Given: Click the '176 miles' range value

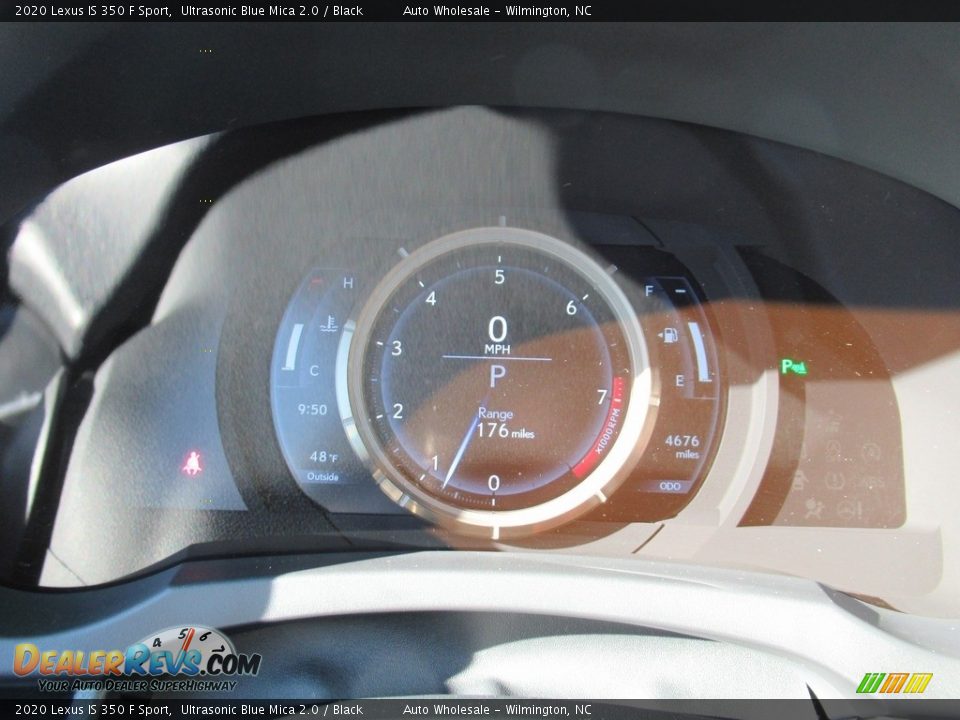Looking at the screenshot, I should 505,431.
